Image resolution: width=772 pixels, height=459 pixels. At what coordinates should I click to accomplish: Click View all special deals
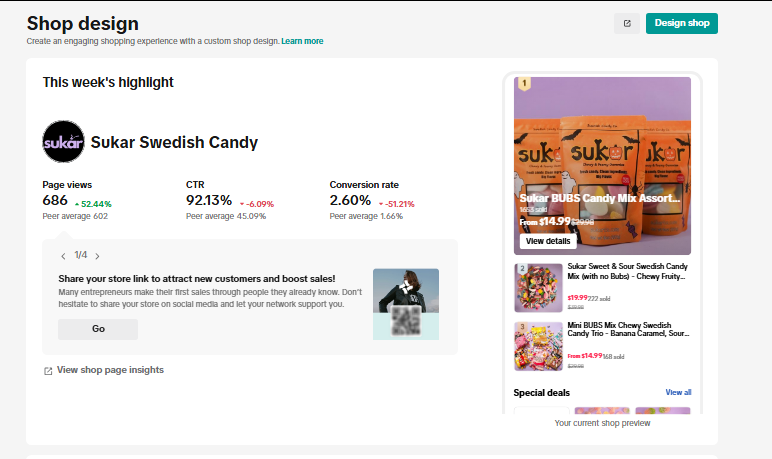click(678, 392)
